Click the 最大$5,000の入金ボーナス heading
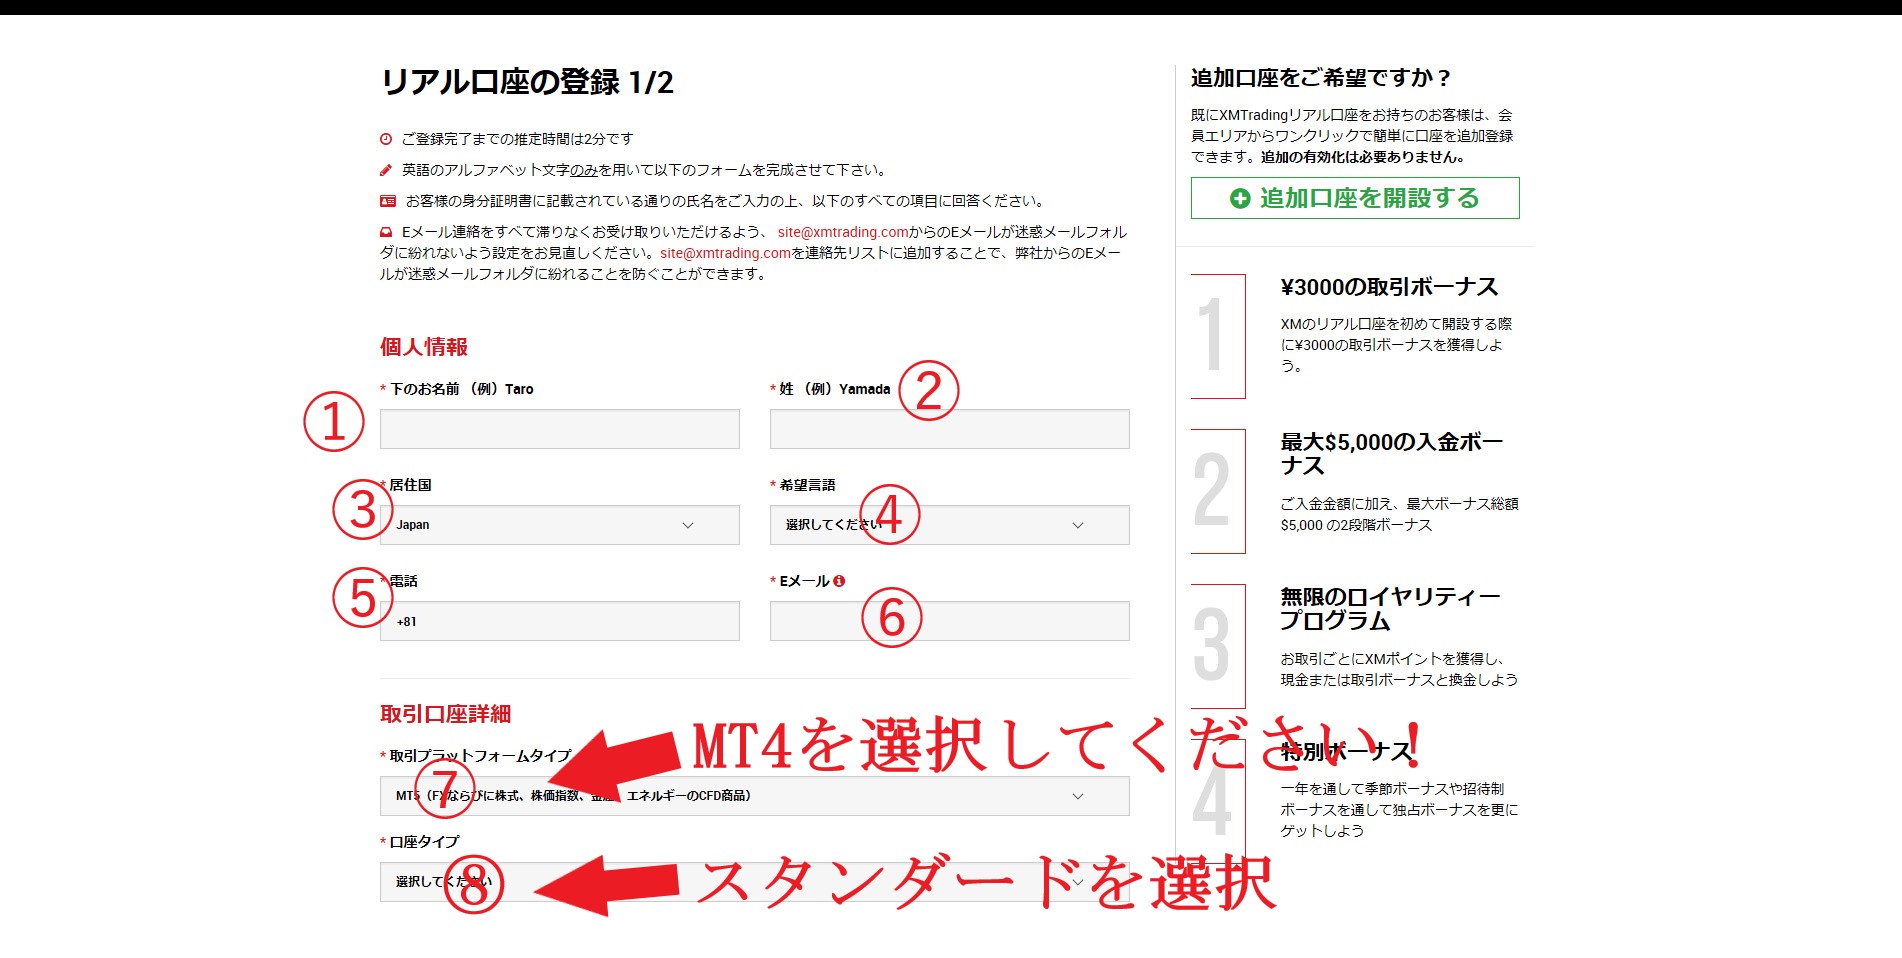 click(1391, 454)
